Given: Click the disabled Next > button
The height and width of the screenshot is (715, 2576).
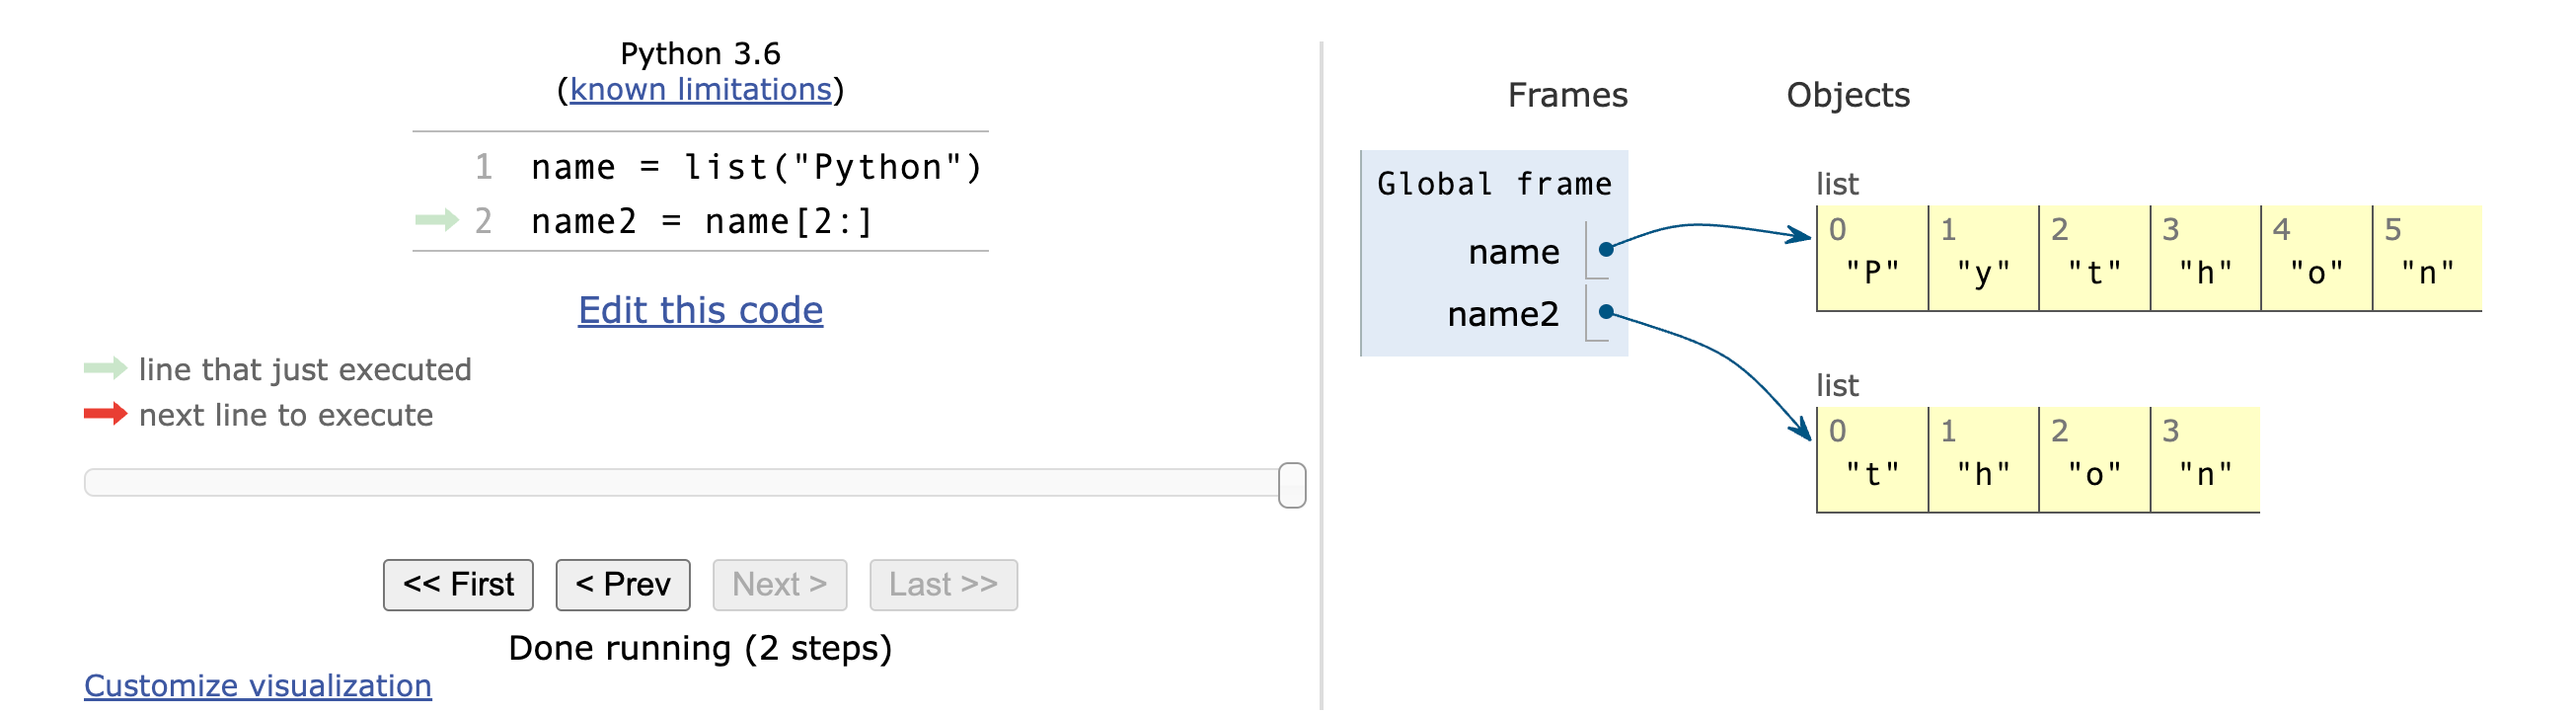Looking at the screenshot, I should click(780, 585).
